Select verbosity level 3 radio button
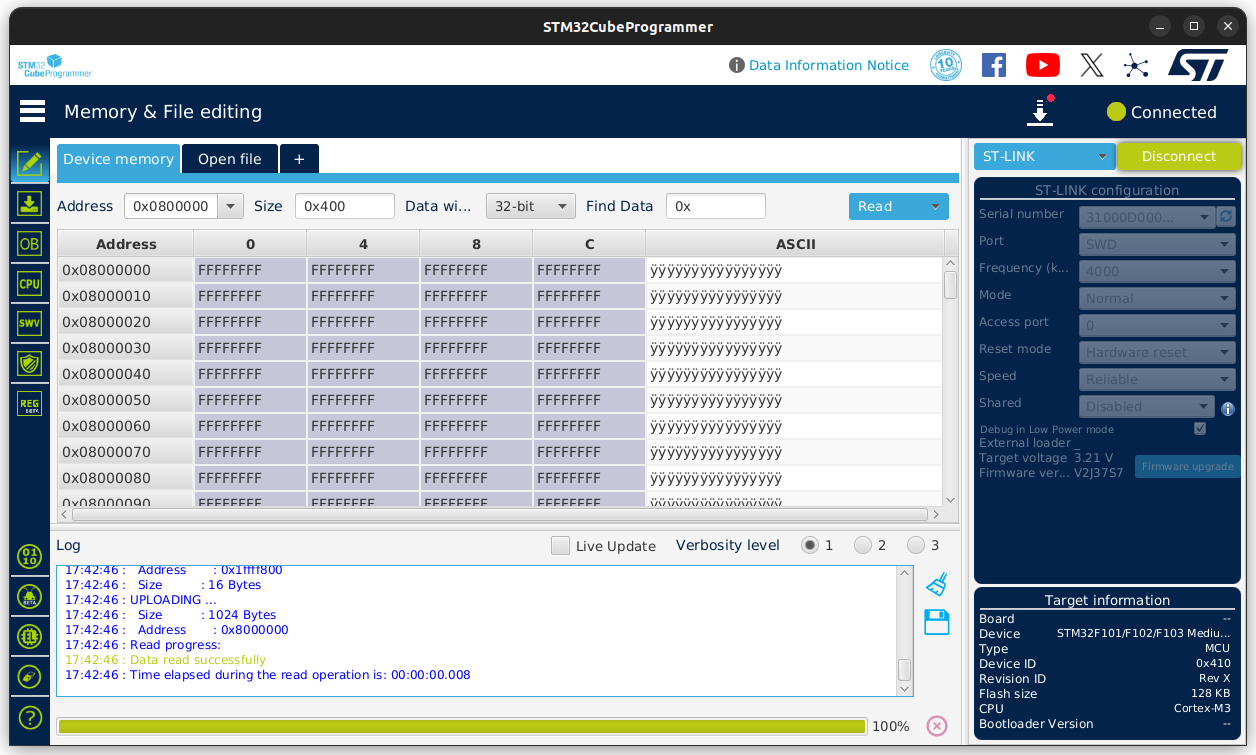The width and height of the screenshot is (1256, 755). 916,545
